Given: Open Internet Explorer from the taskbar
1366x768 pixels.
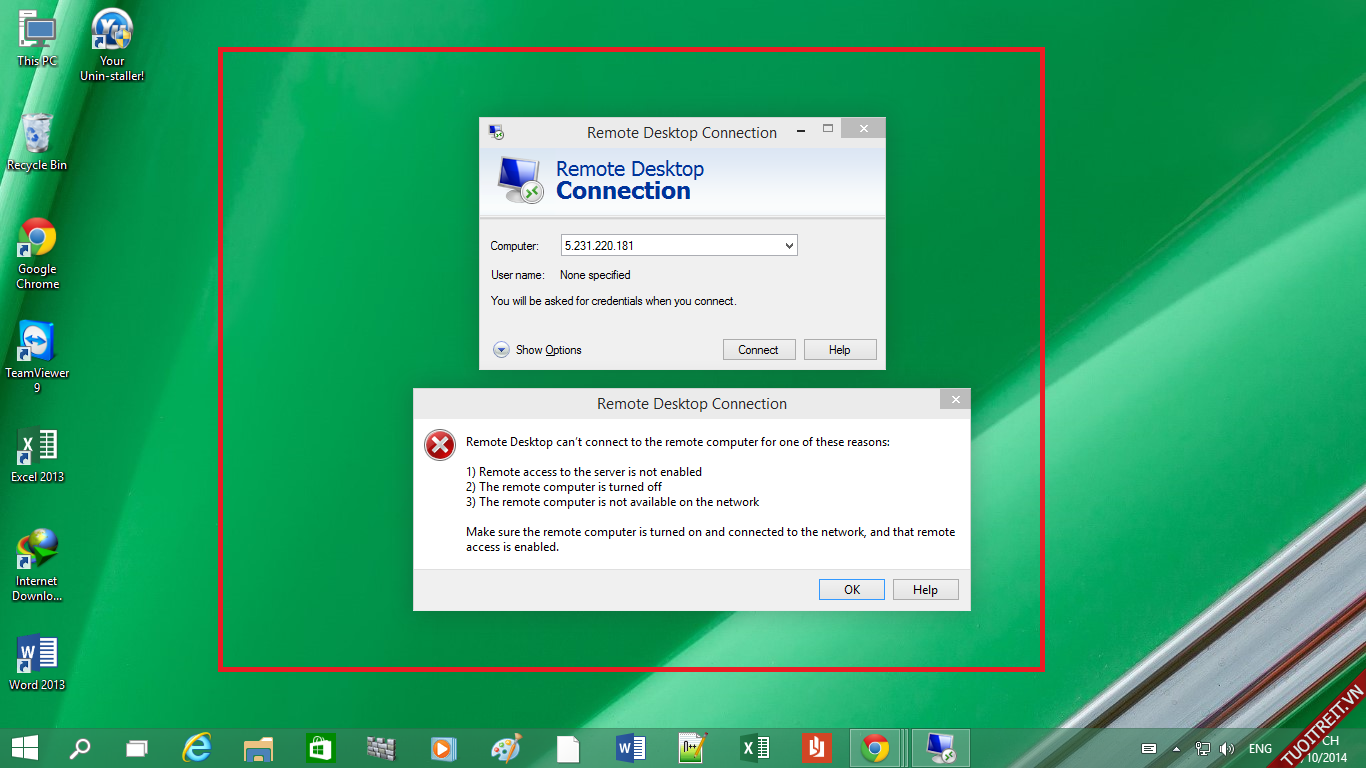Looking at the screenshot, I should coord(197,748).
